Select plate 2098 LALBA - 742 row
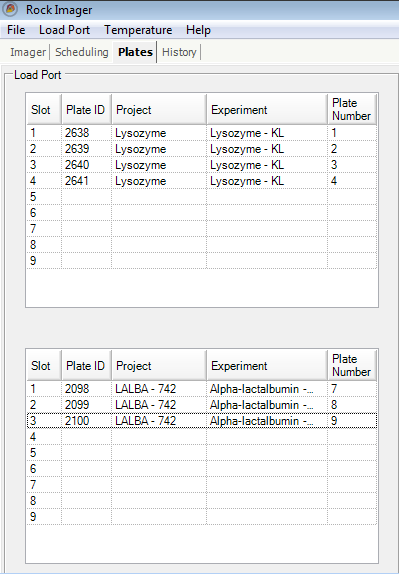399x574 pixels. point(202,389)
